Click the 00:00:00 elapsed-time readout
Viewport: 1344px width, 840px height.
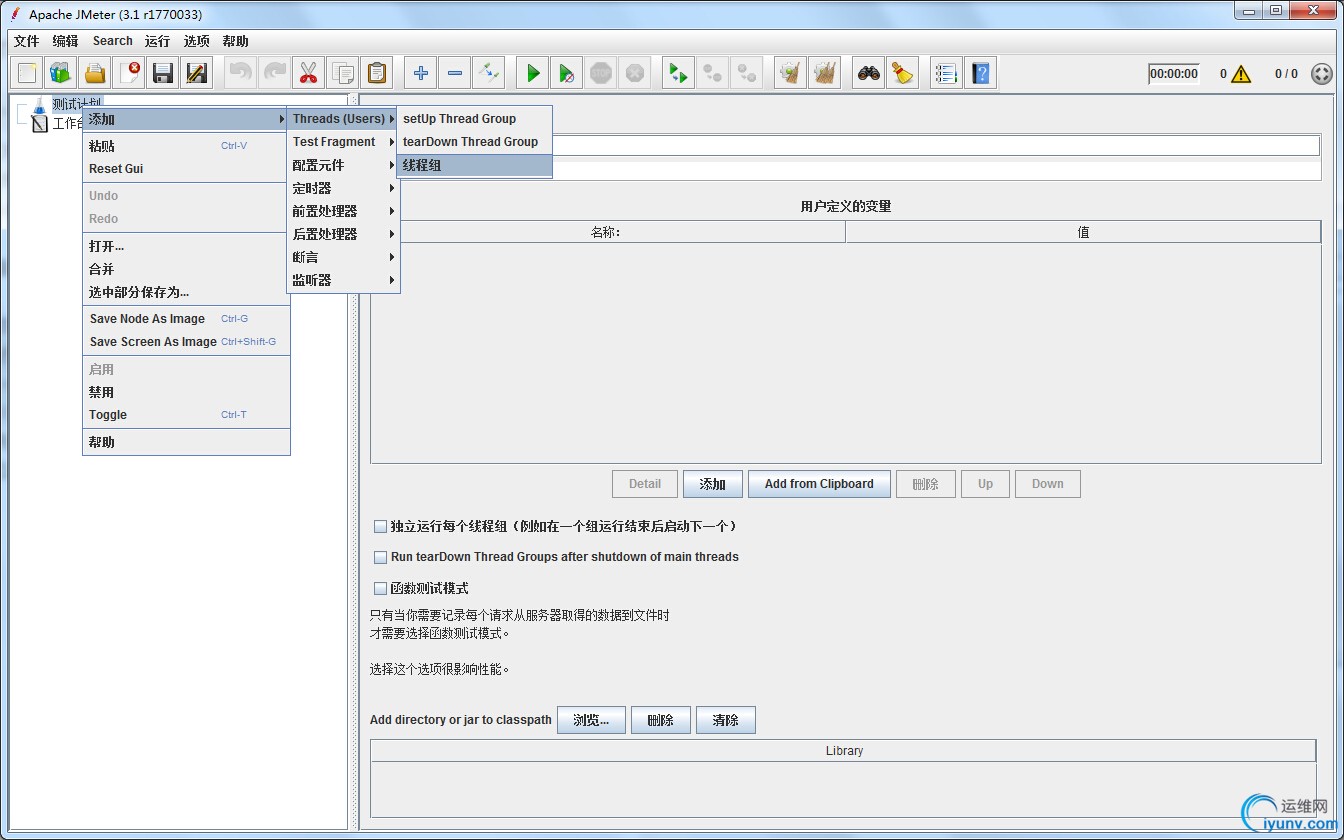coord(1174,74)
